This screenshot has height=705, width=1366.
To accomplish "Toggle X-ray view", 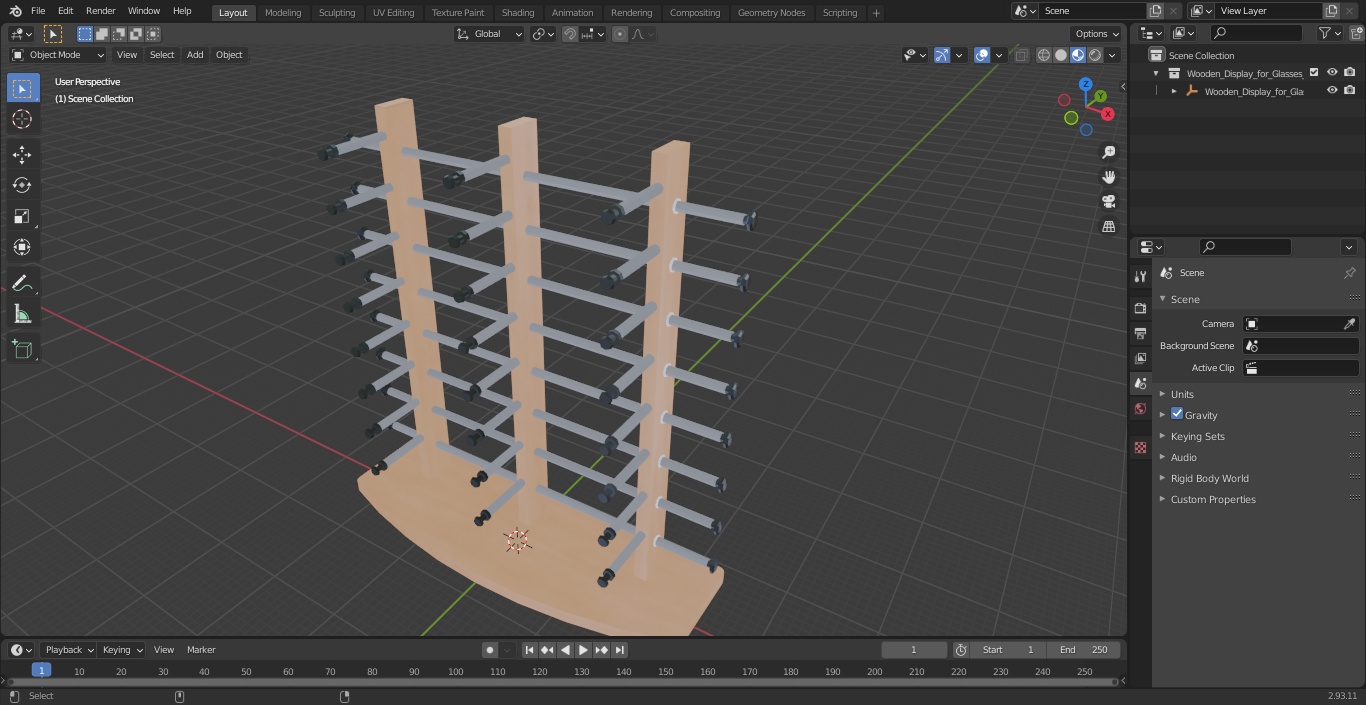I will pos(1021,55).
